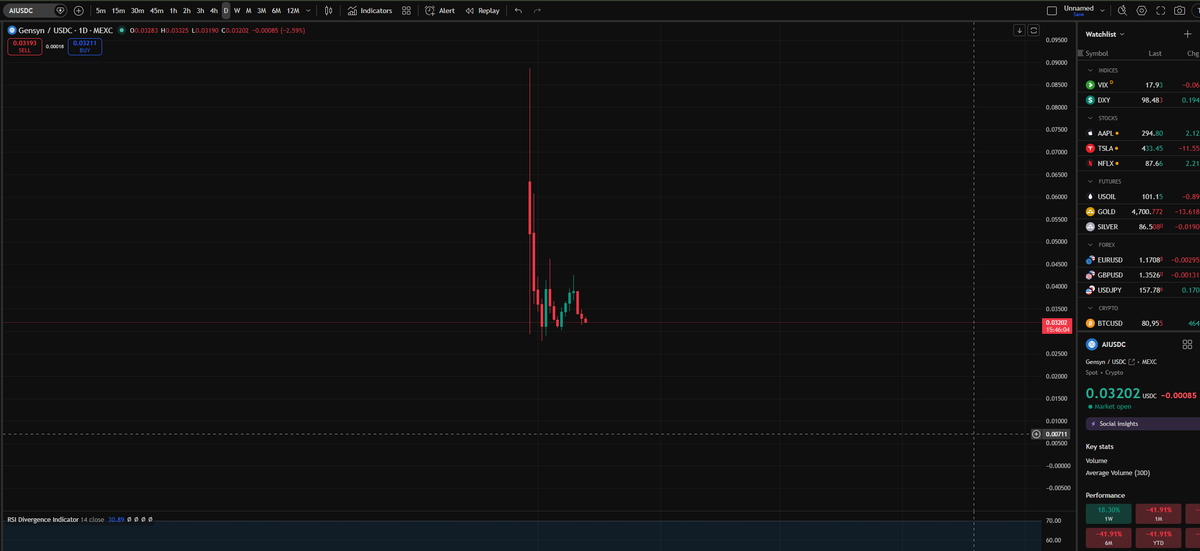The height and width of the screenshot is (551, 1200).
Task: Create a new Alert
Action: (x=440, y=10)
